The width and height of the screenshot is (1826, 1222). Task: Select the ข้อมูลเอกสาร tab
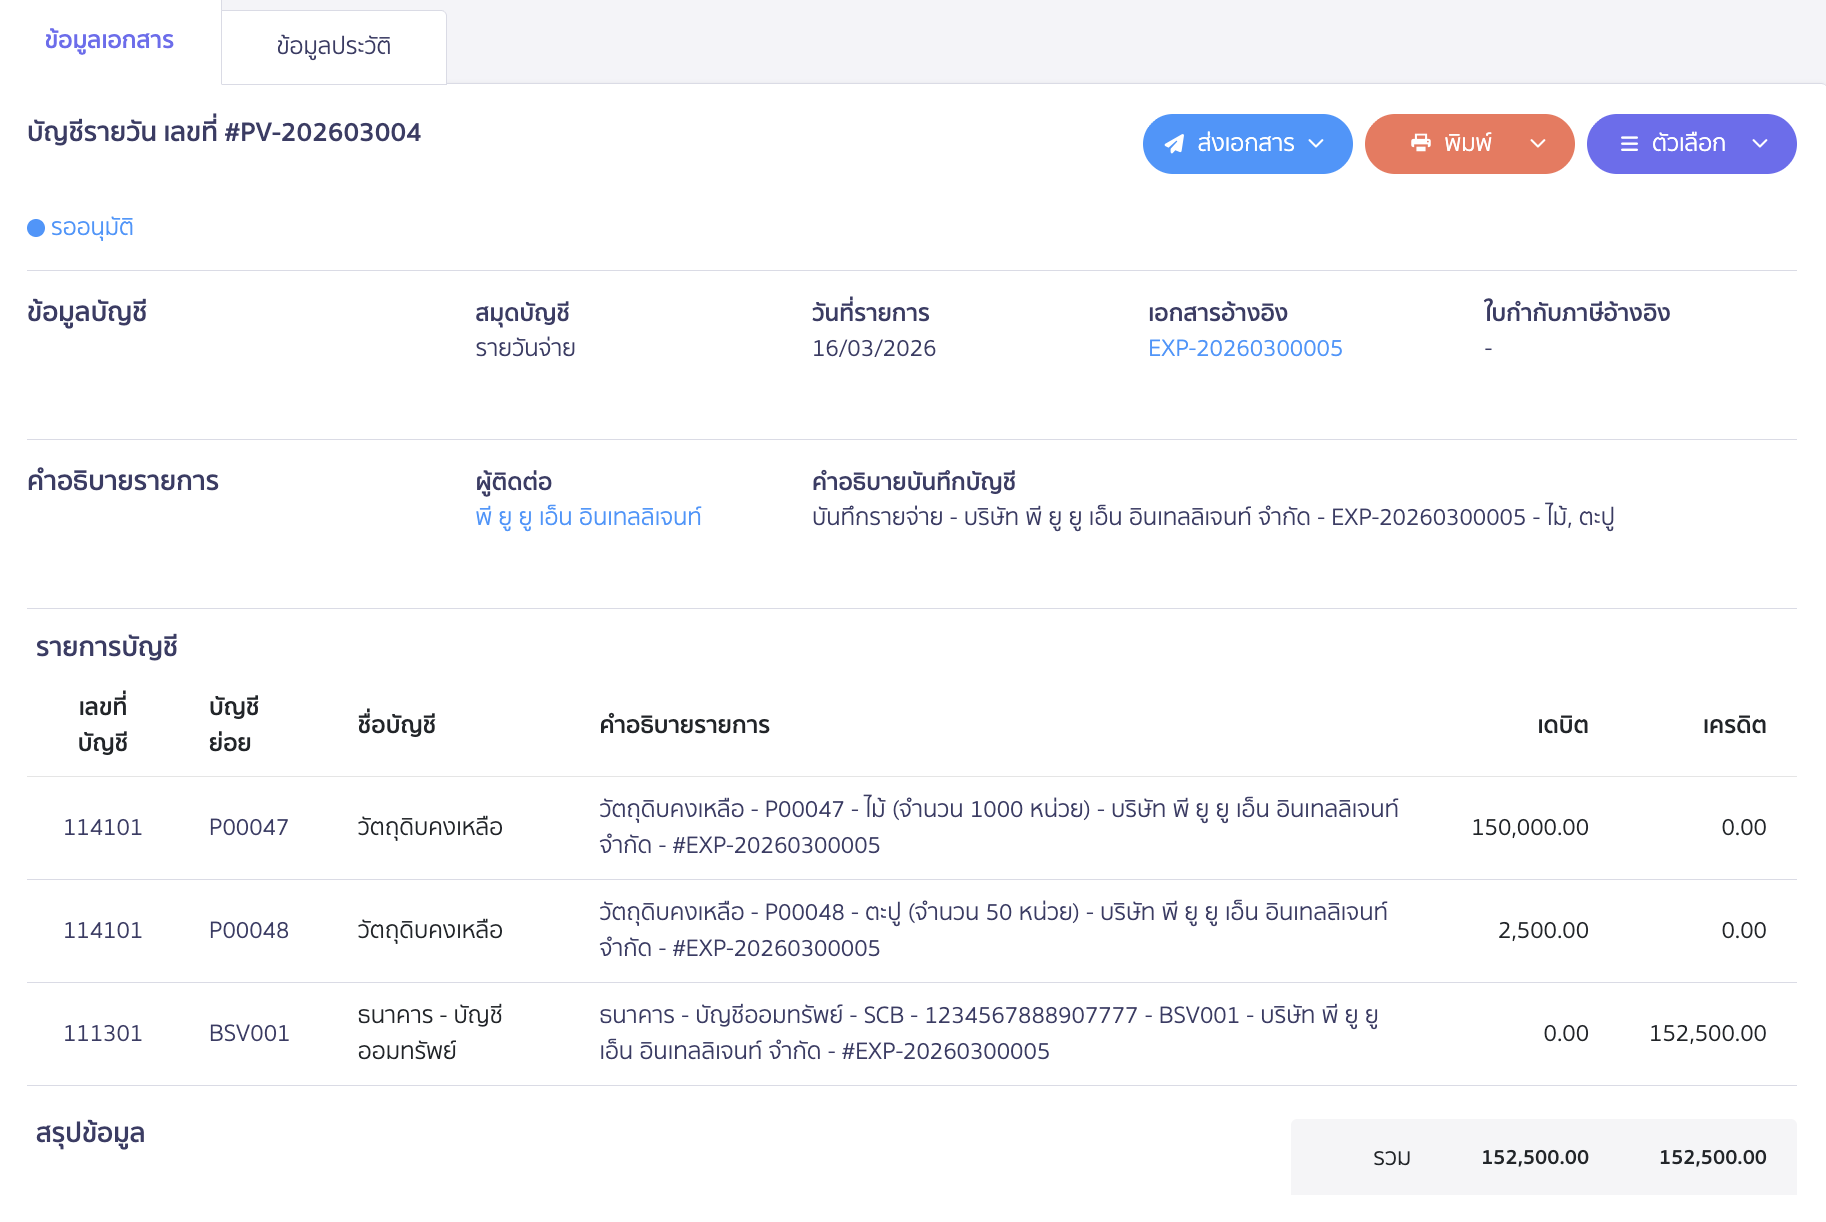point(109,40)
